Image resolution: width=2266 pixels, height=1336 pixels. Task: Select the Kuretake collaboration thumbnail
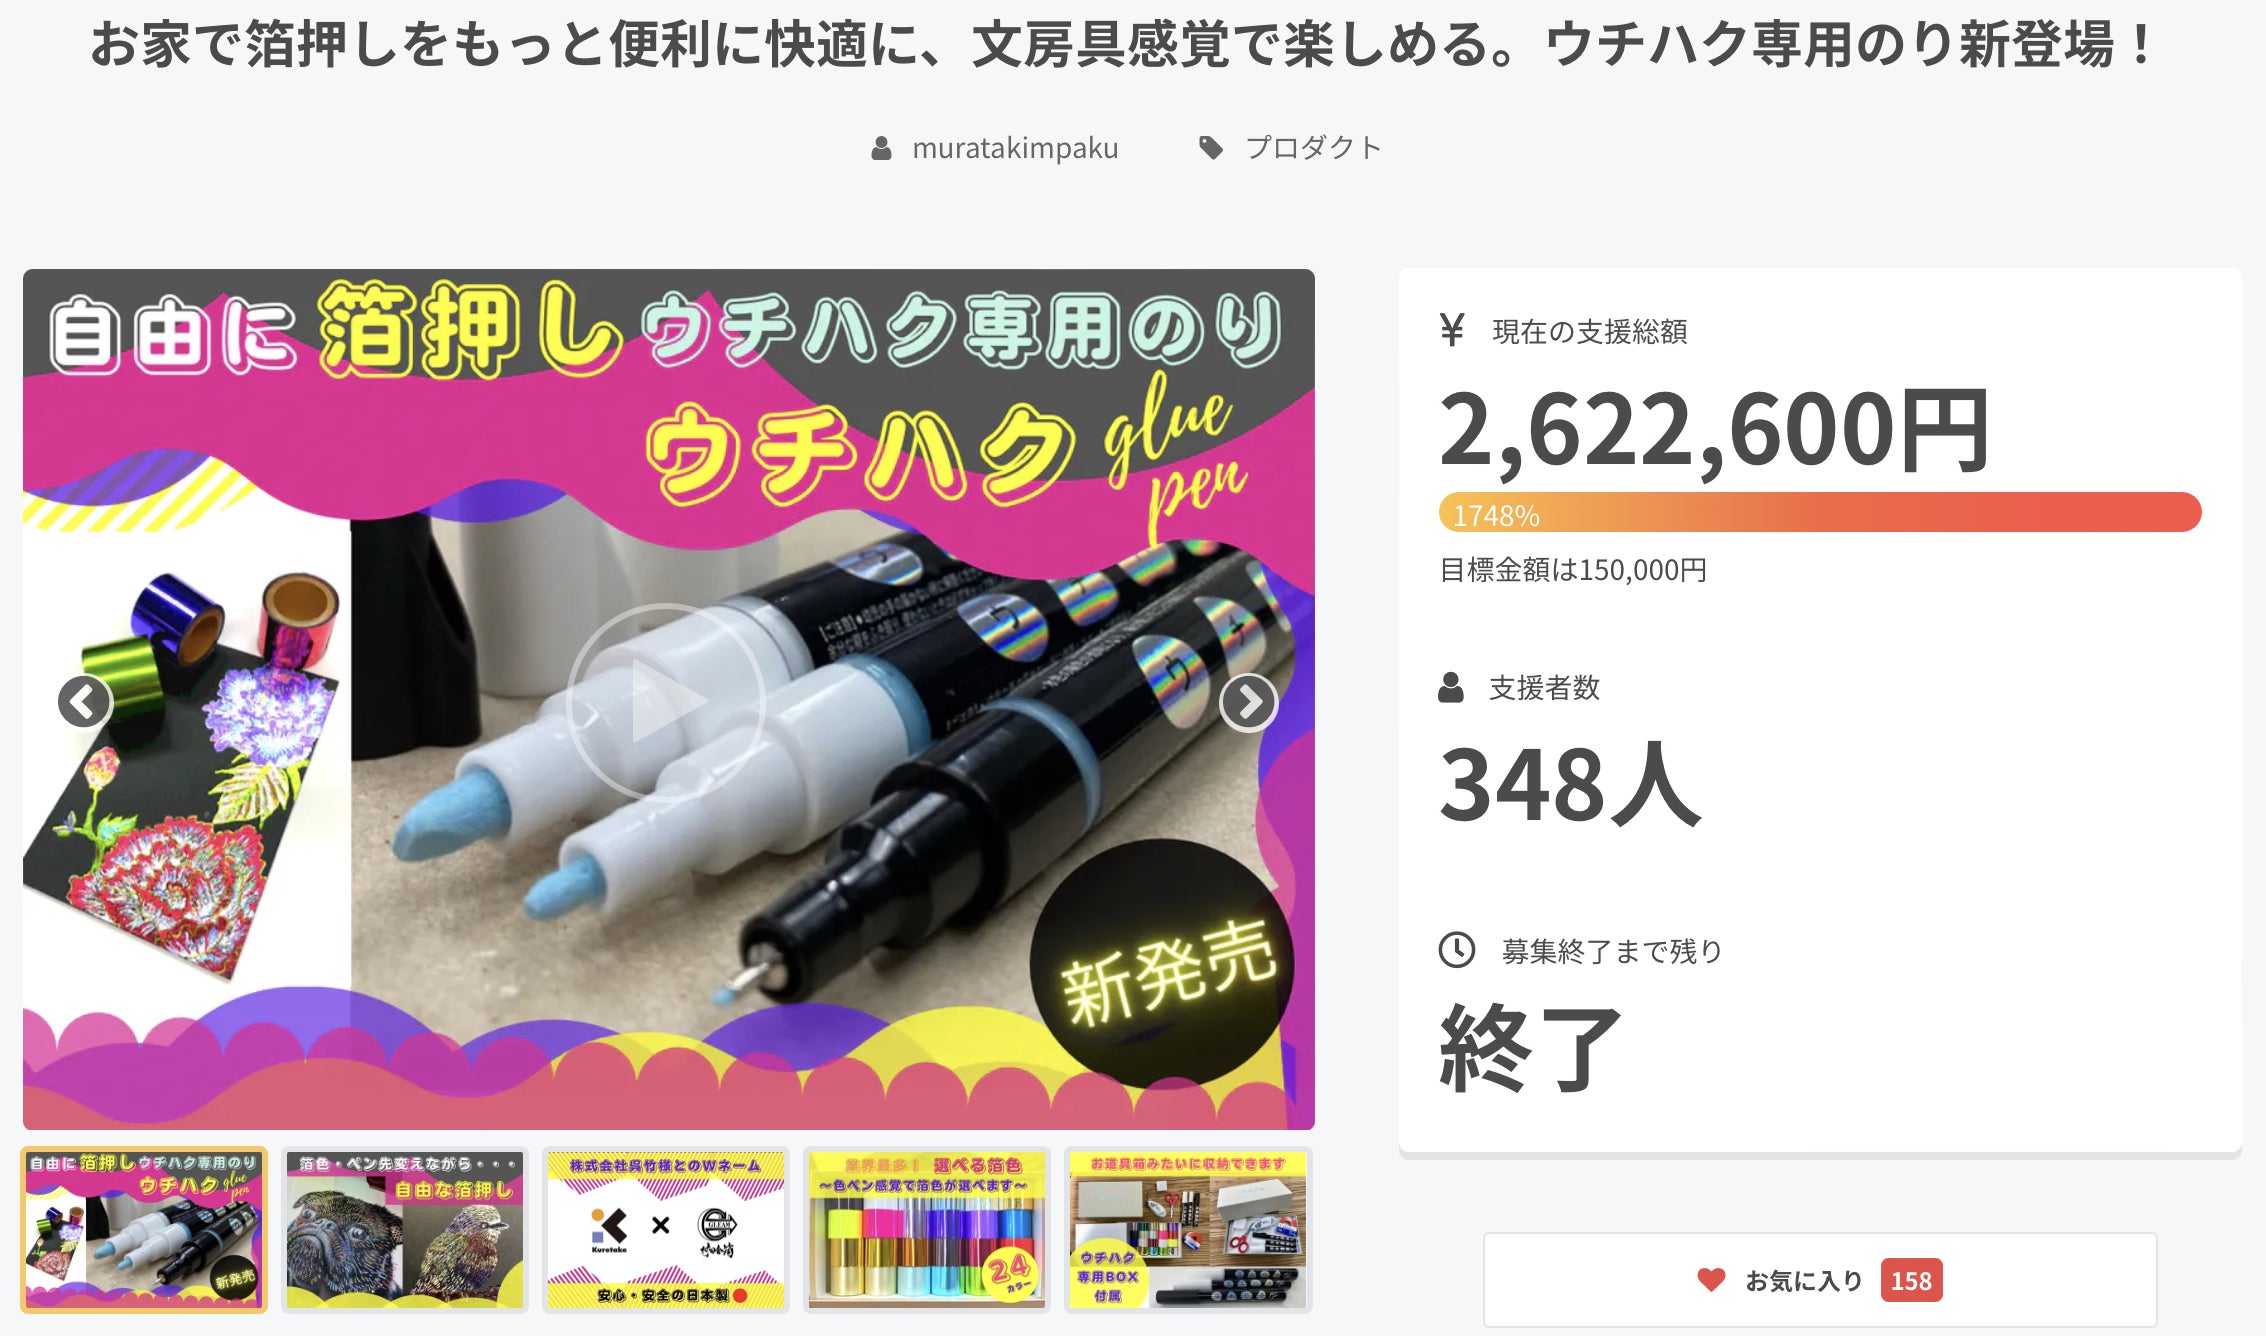[x=666, y=1230]
